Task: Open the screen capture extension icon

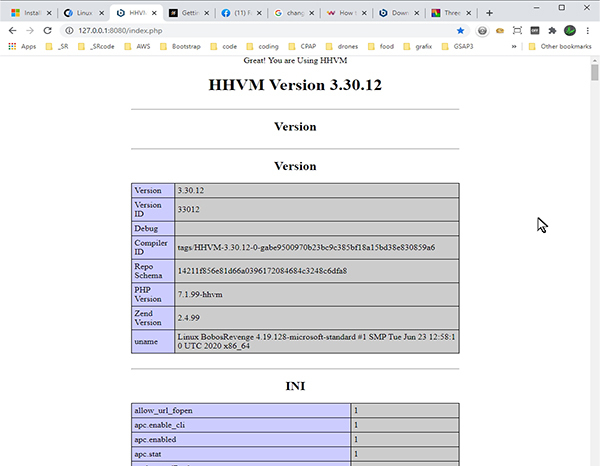Action: (517, 31)
